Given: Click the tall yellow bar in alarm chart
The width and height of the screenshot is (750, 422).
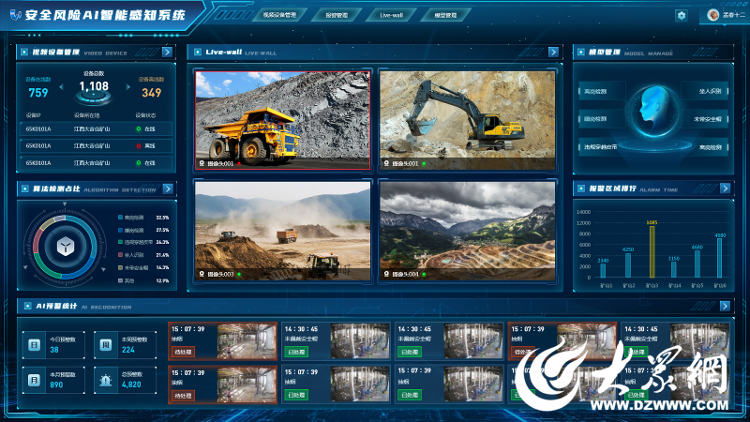Looking at the screenshot, I should click(x=651, y=252).
